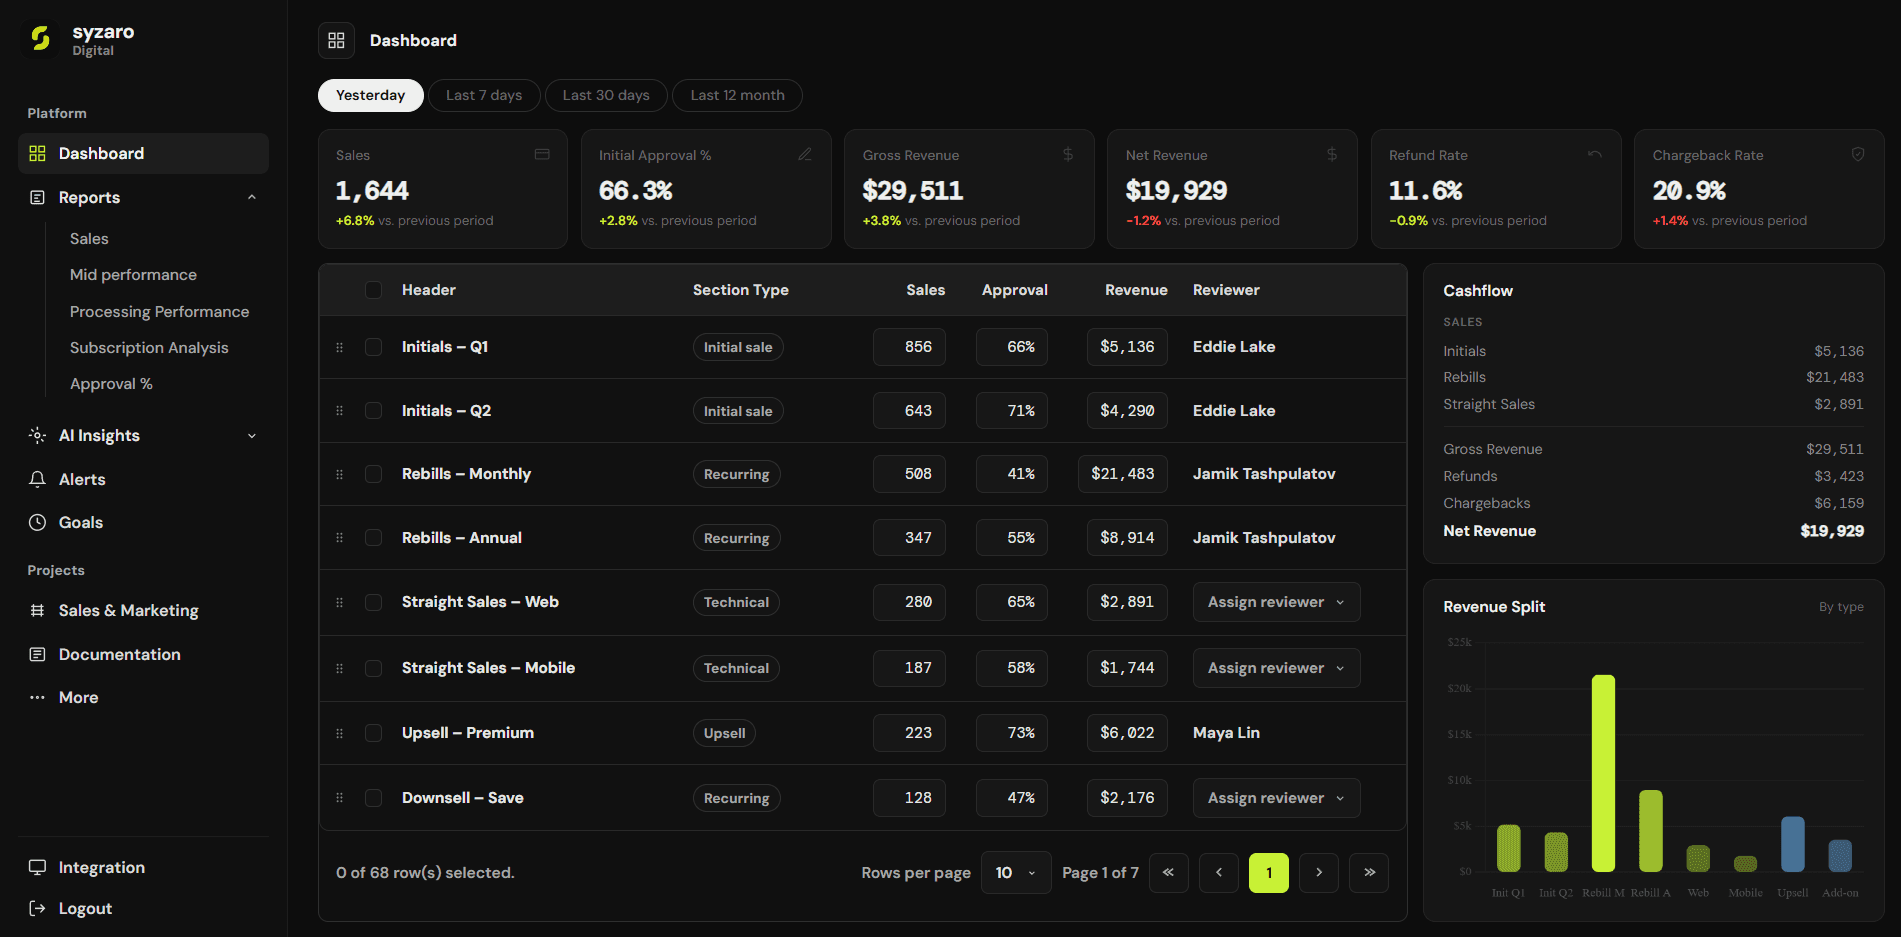Screen dimensions: 1901x937
Task: Click the Integration monitor icon
Action: point(37,867)
